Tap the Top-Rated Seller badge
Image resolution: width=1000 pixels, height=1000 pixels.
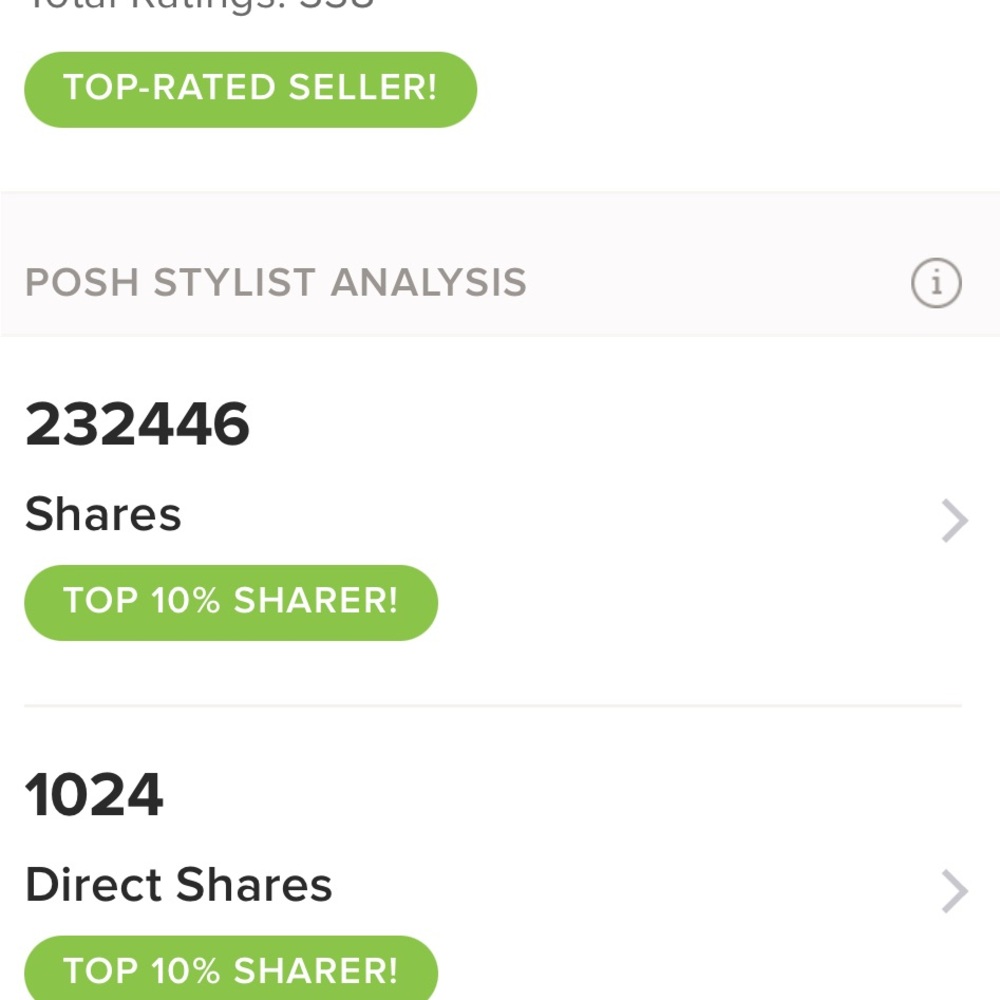click(251, 89)
